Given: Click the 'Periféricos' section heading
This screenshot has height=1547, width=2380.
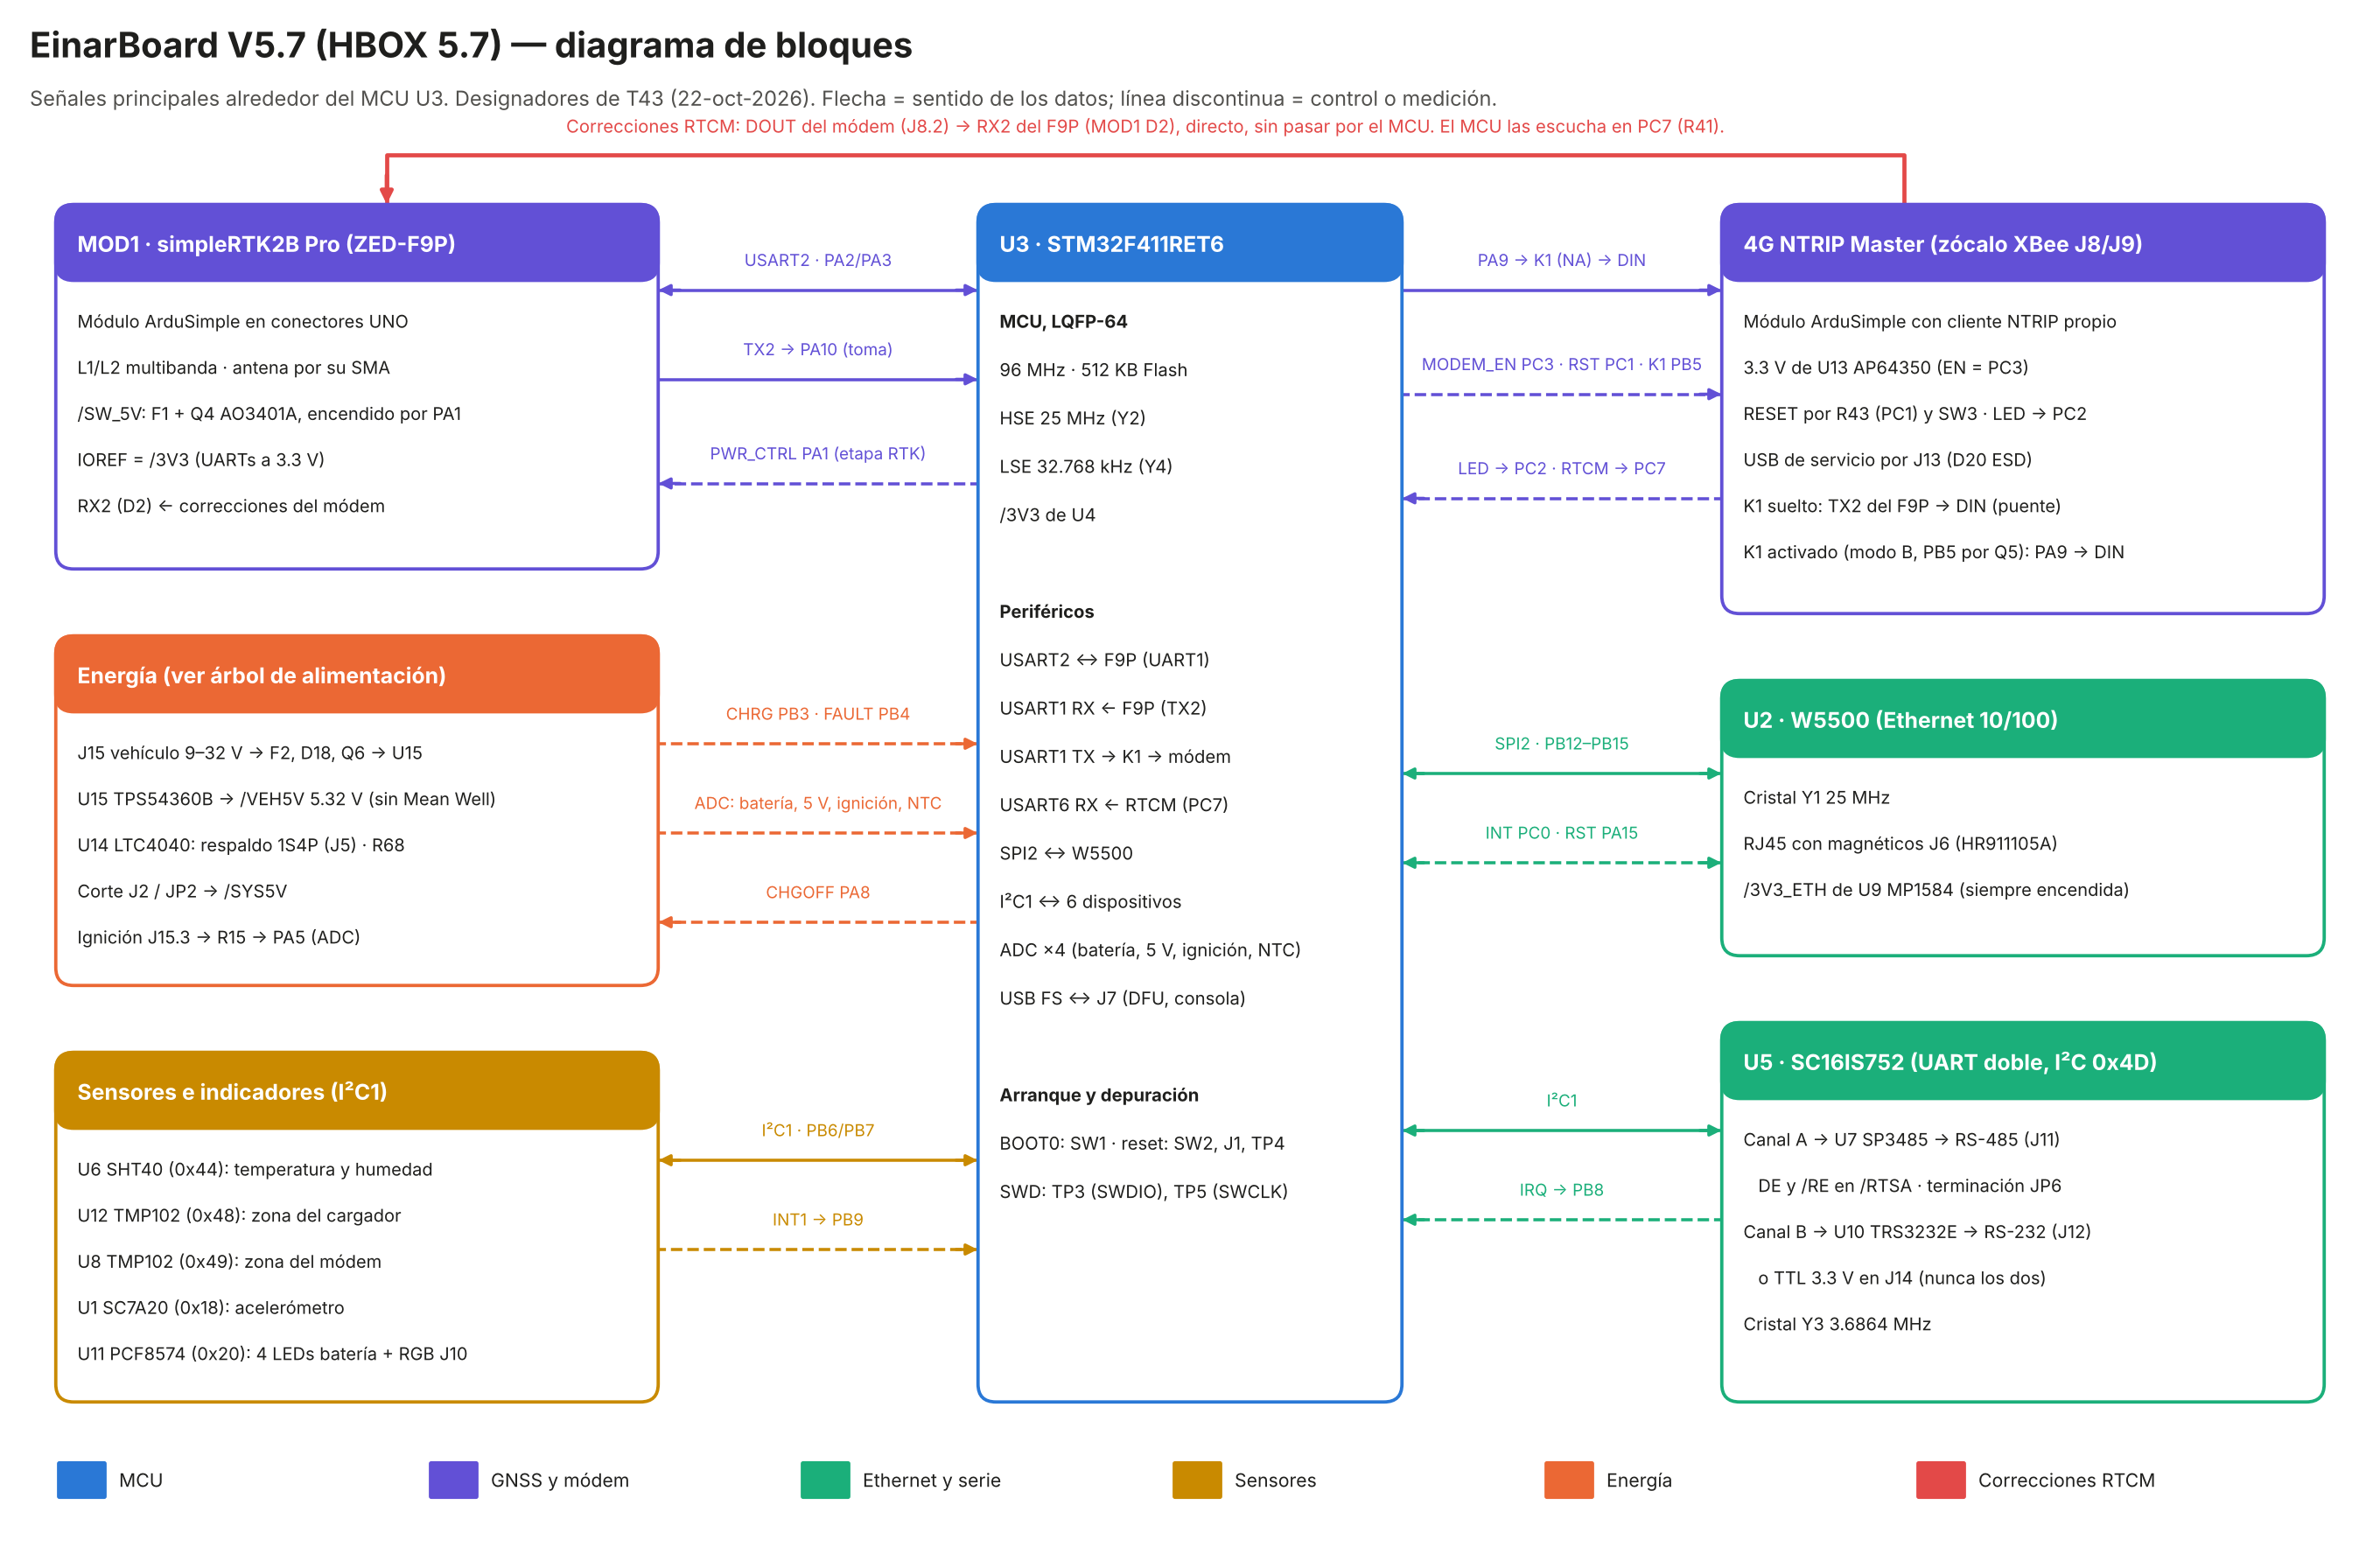Looking at the screenshot, I should [x=1046, y=611].
